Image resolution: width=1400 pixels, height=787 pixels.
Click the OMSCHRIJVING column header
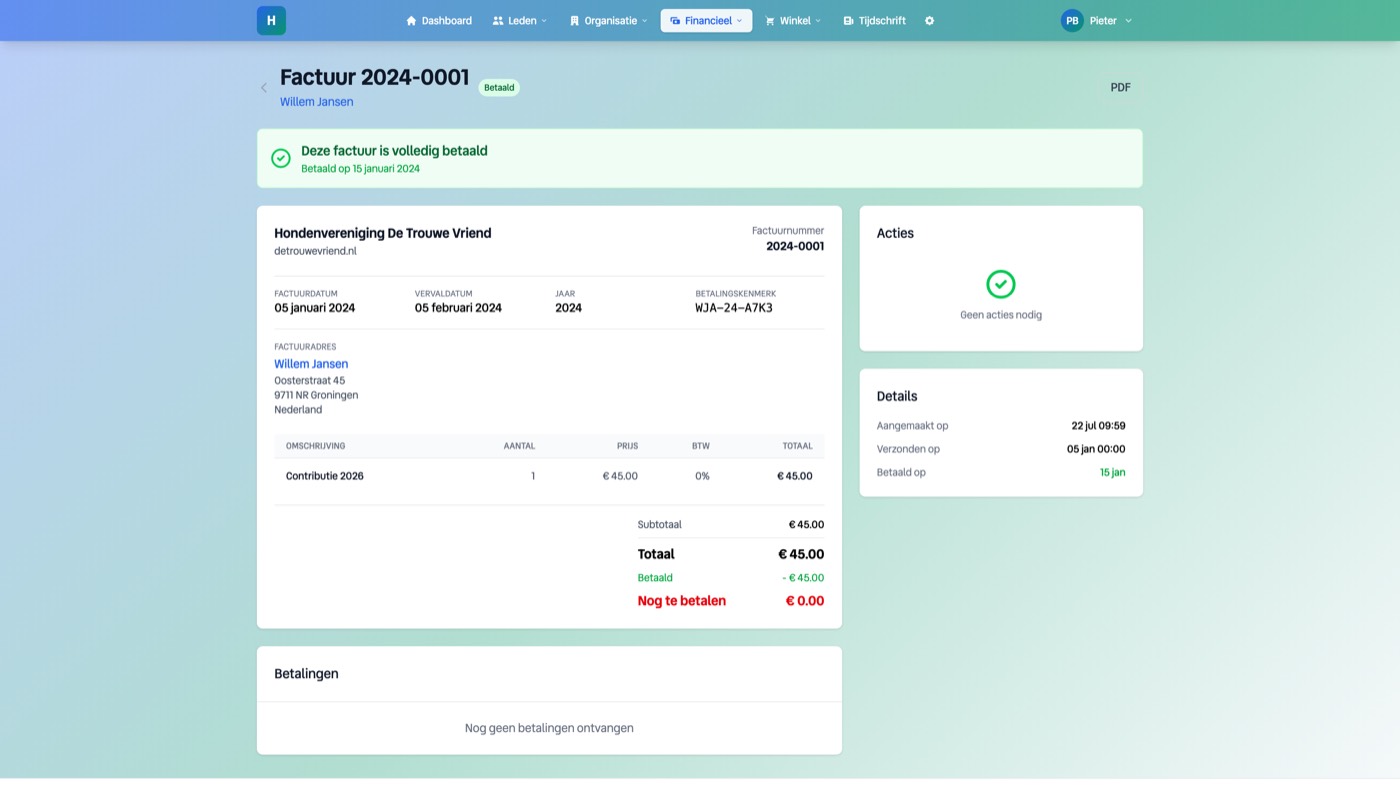pos(316,446)
